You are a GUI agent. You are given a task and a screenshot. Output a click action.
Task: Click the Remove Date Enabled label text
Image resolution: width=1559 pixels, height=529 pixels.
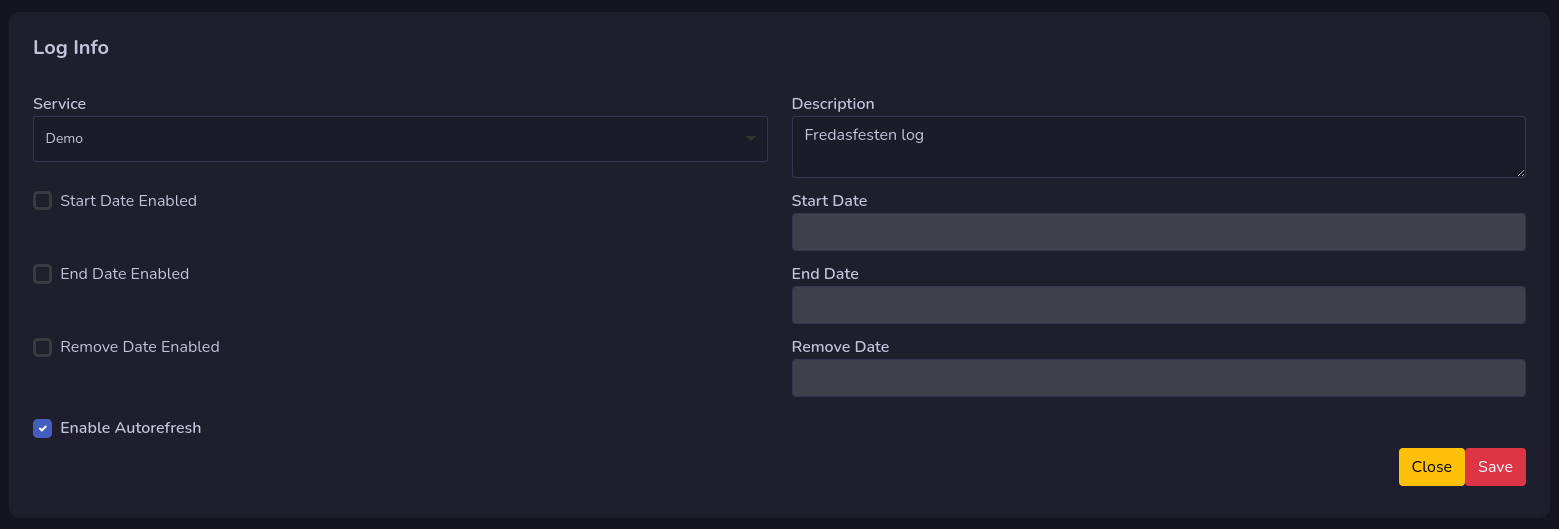click(140, 347)
